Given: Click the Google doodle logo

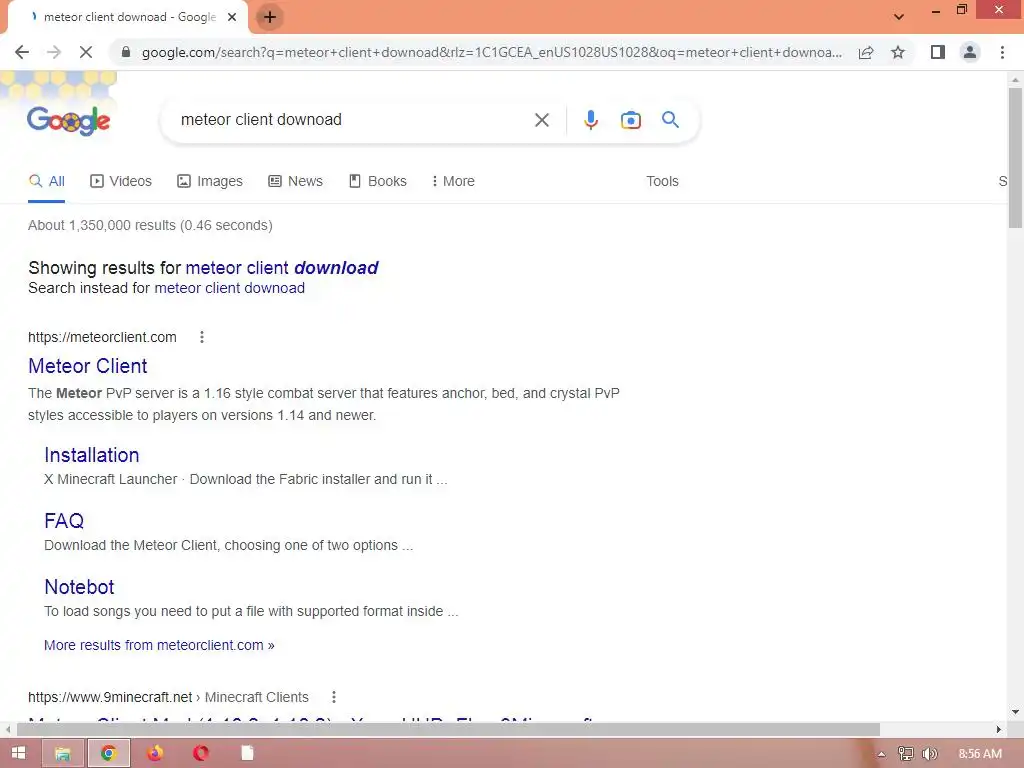Looking at the screenshot, I should tap(69, 120).
